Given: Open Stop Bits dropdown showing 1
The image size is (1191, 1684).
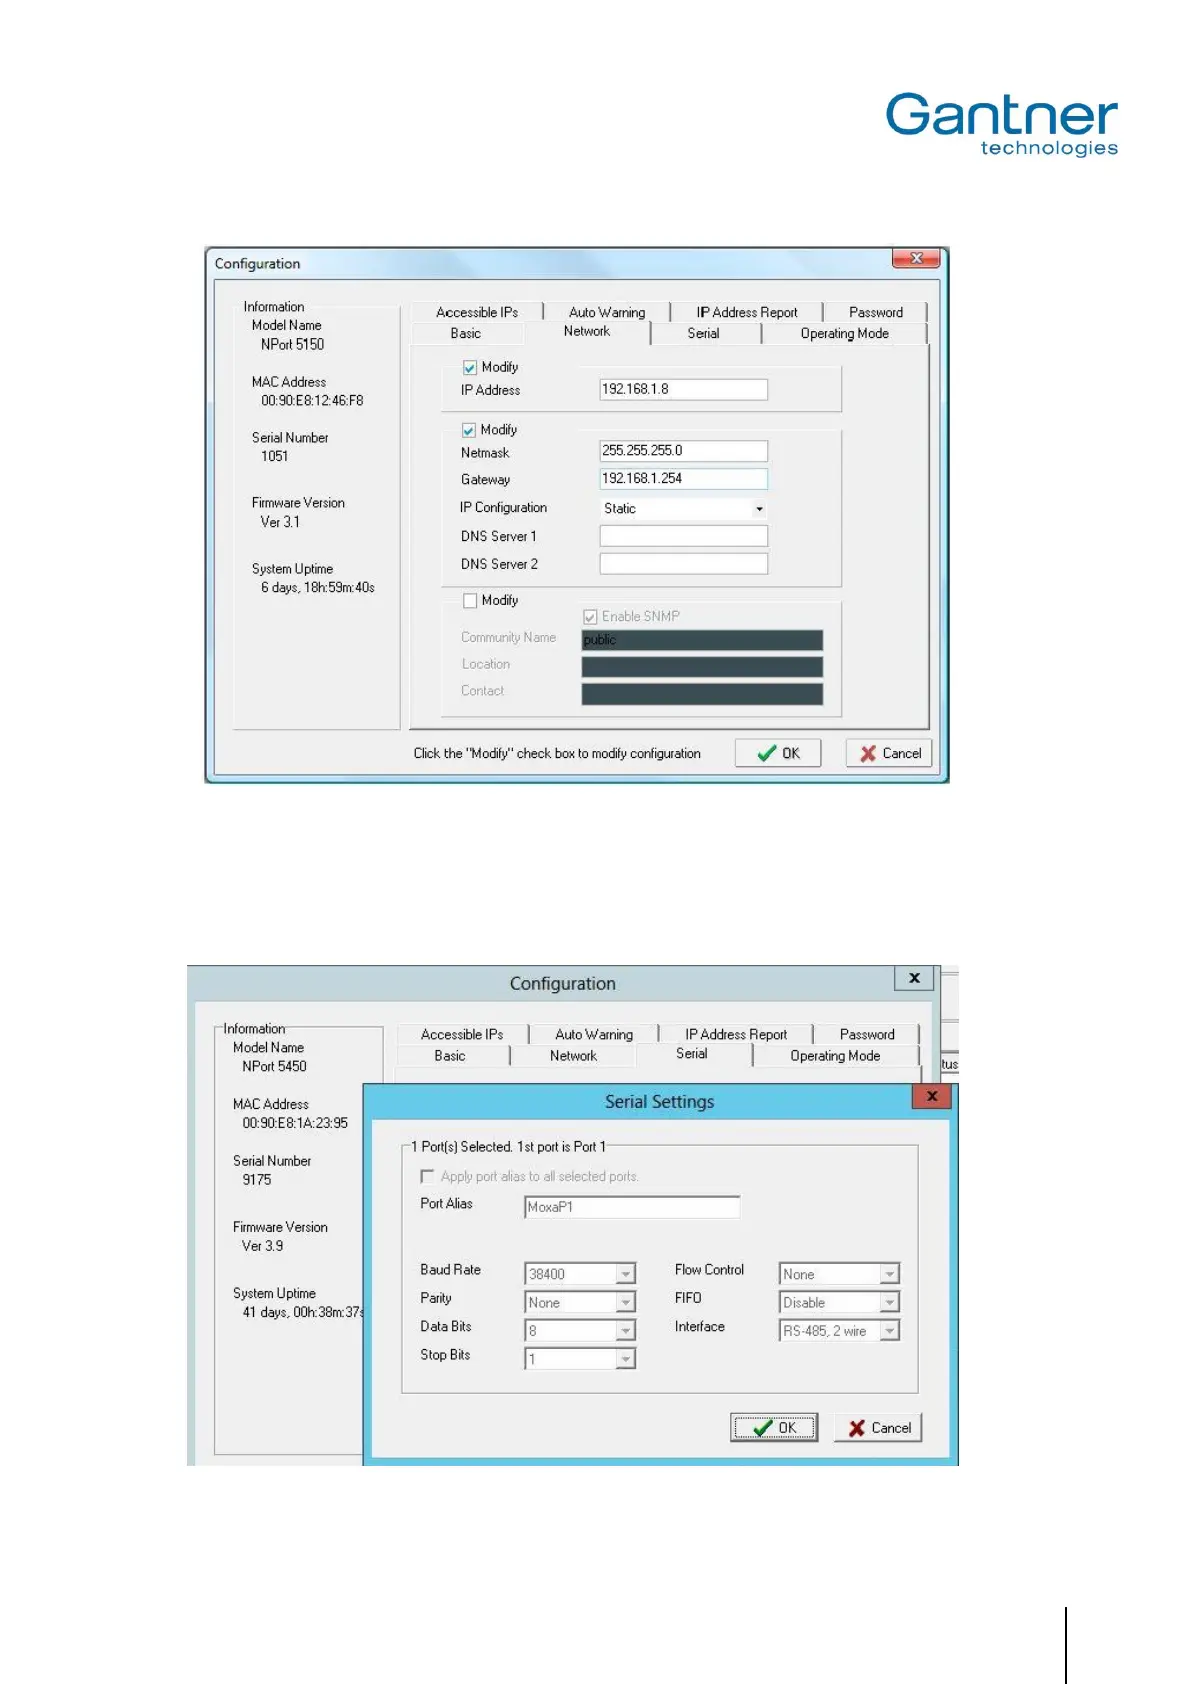Looking at the screenshot, I should [x=580, y=1359].
